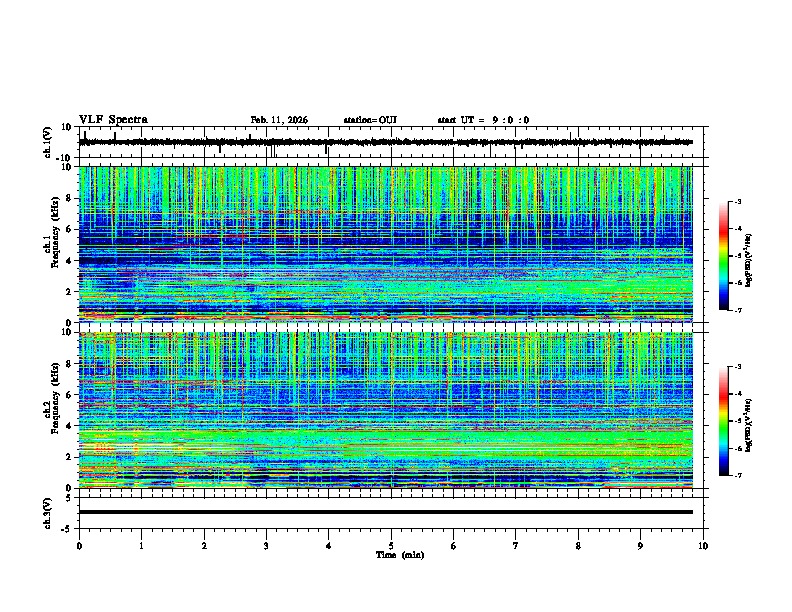Click the "-7" label on the ch.2 color bar

pos(737,475)
